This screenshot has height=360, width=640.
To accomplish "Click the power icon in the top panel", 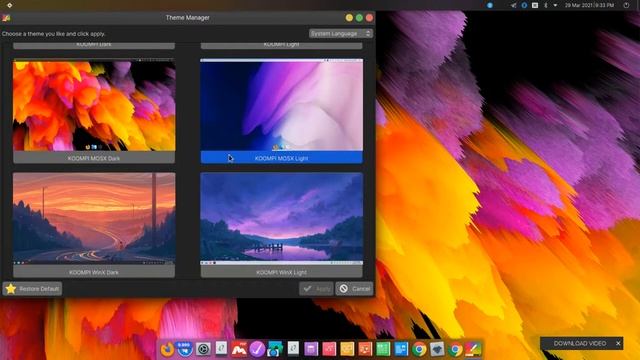I will [626, 5].
